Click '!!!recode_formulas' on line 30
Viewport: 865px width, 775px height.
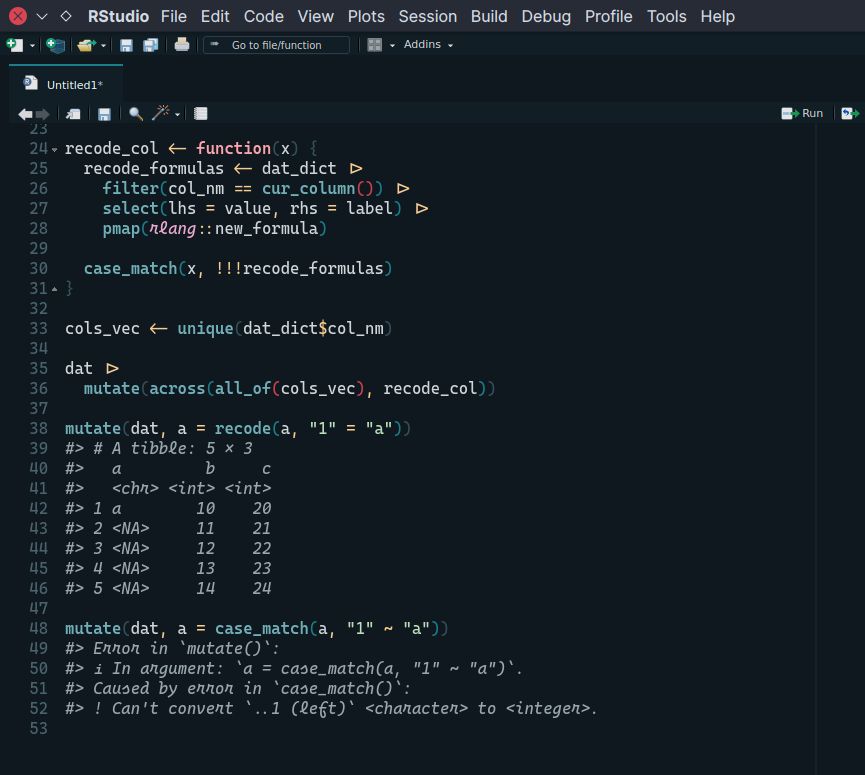(x=299, y=269)
